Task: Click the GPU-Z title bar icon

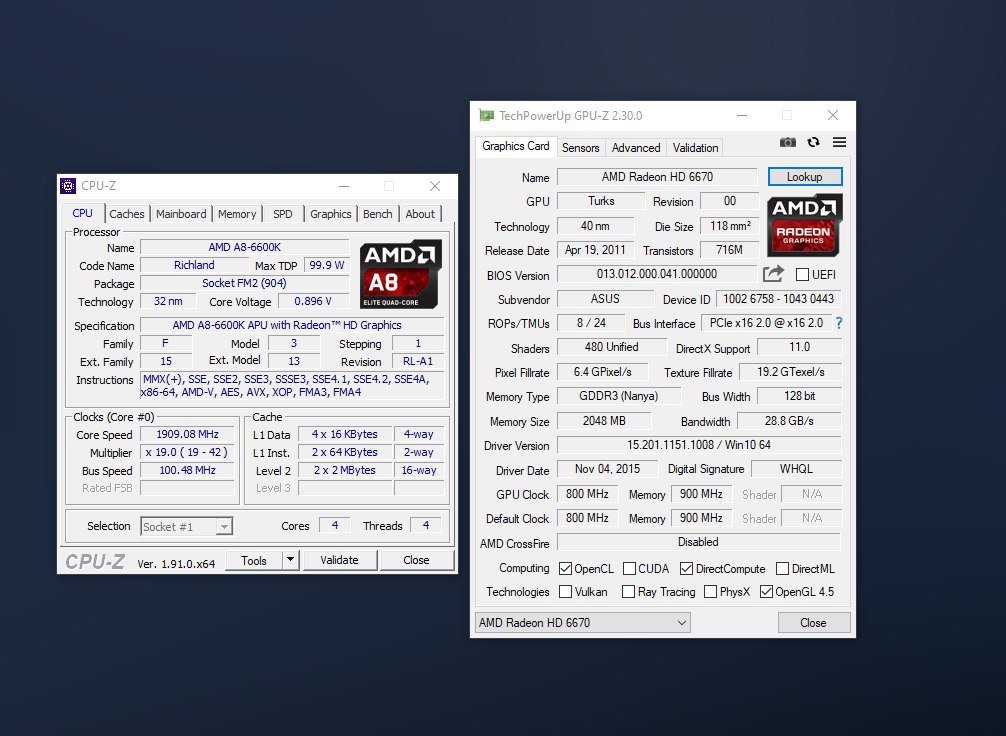Action: point(487,116)
